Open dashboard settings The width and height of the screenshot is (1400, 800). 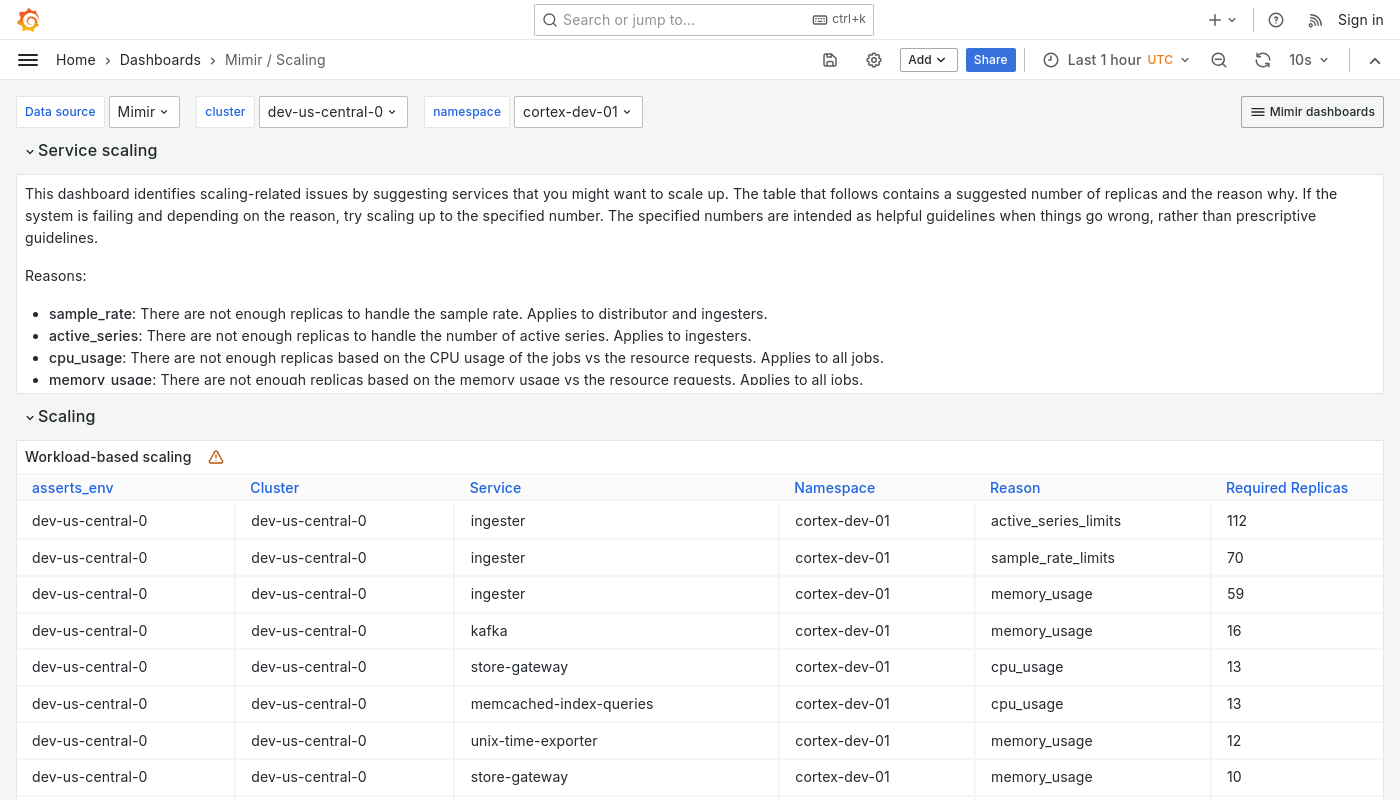[874, 59]
